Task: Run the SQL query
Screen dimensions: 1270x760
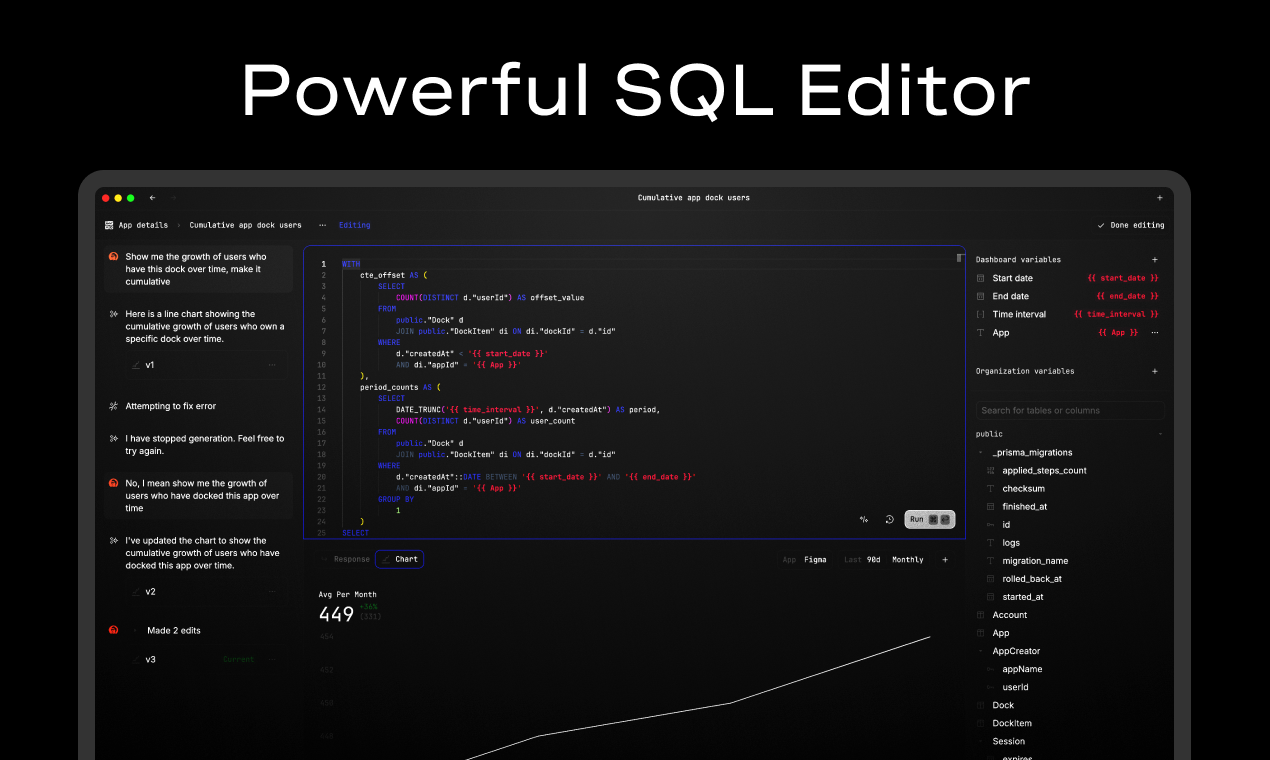Action: (x=930, y=519)
